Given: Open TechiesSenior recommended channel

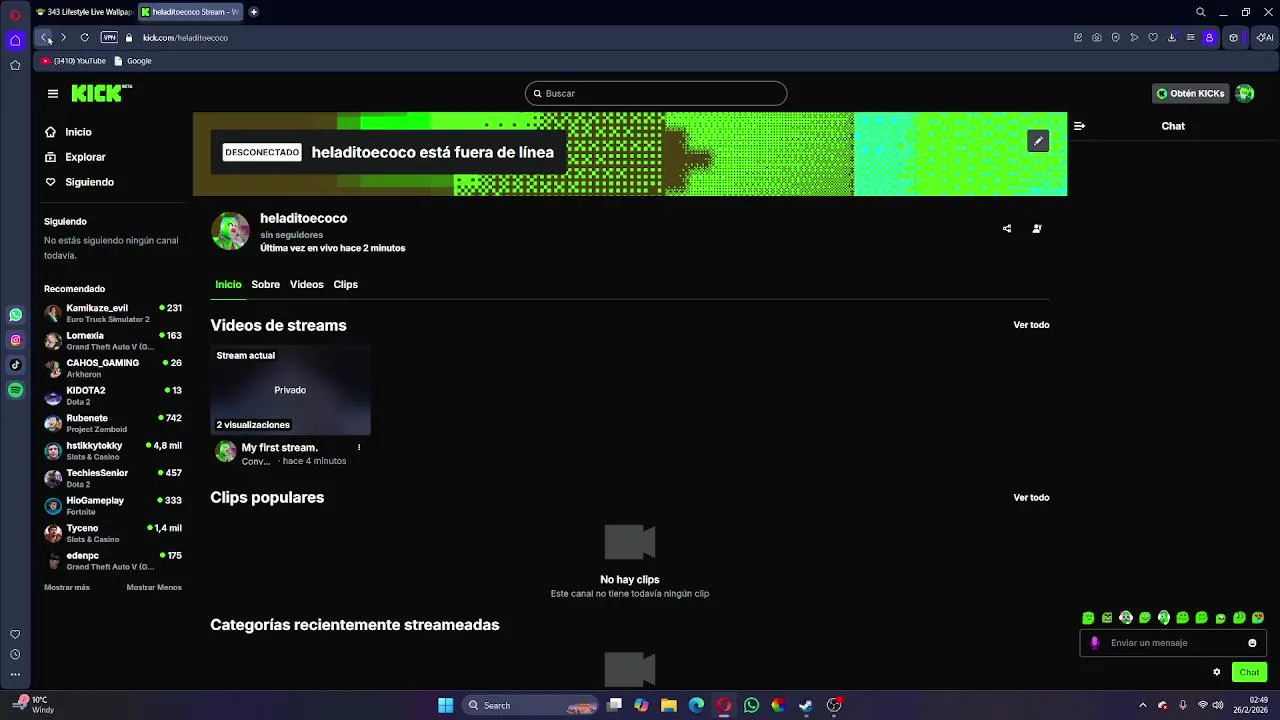Looking at the screenshot, I should pyautogui.click(x=113, y=478).
